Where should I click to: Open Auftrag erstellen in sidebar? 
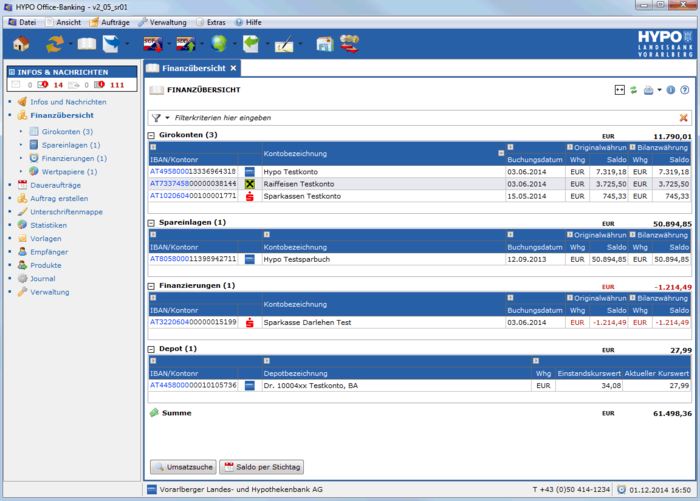coord(59,199)
